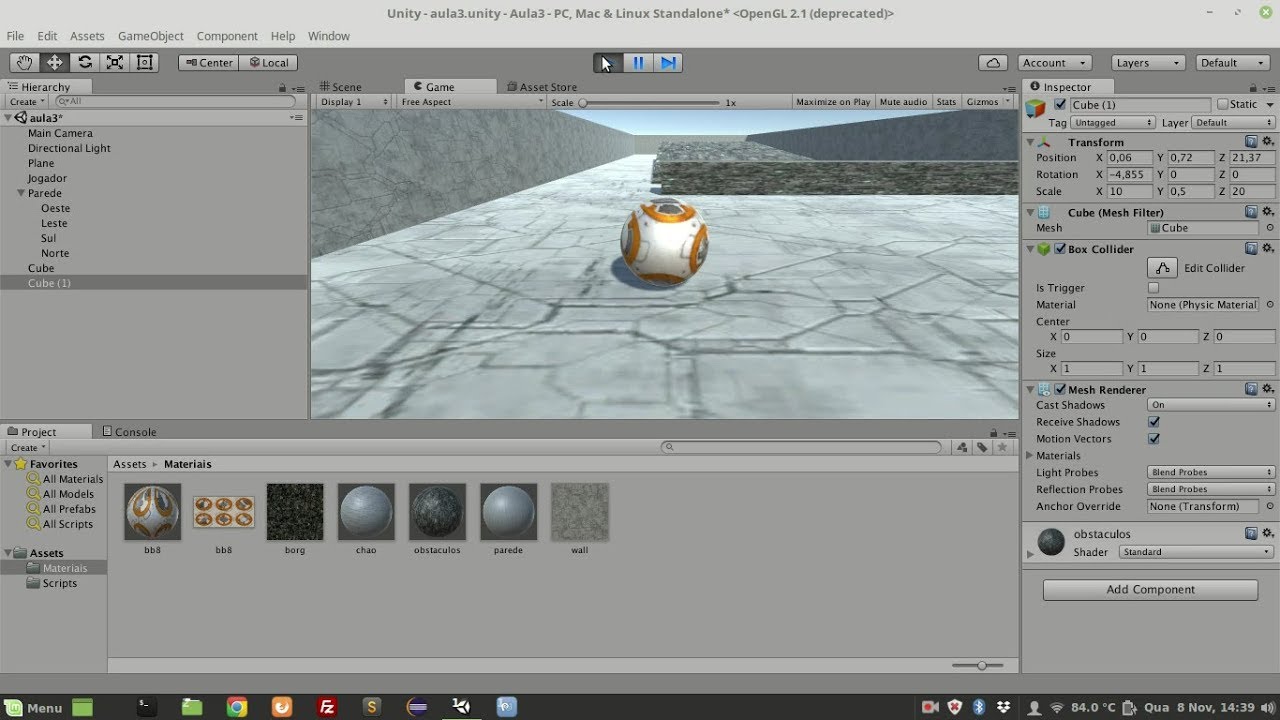Enable the Is Trigger checkbox
Screen dimensions: 1280x720
[x=1153, y=288]
